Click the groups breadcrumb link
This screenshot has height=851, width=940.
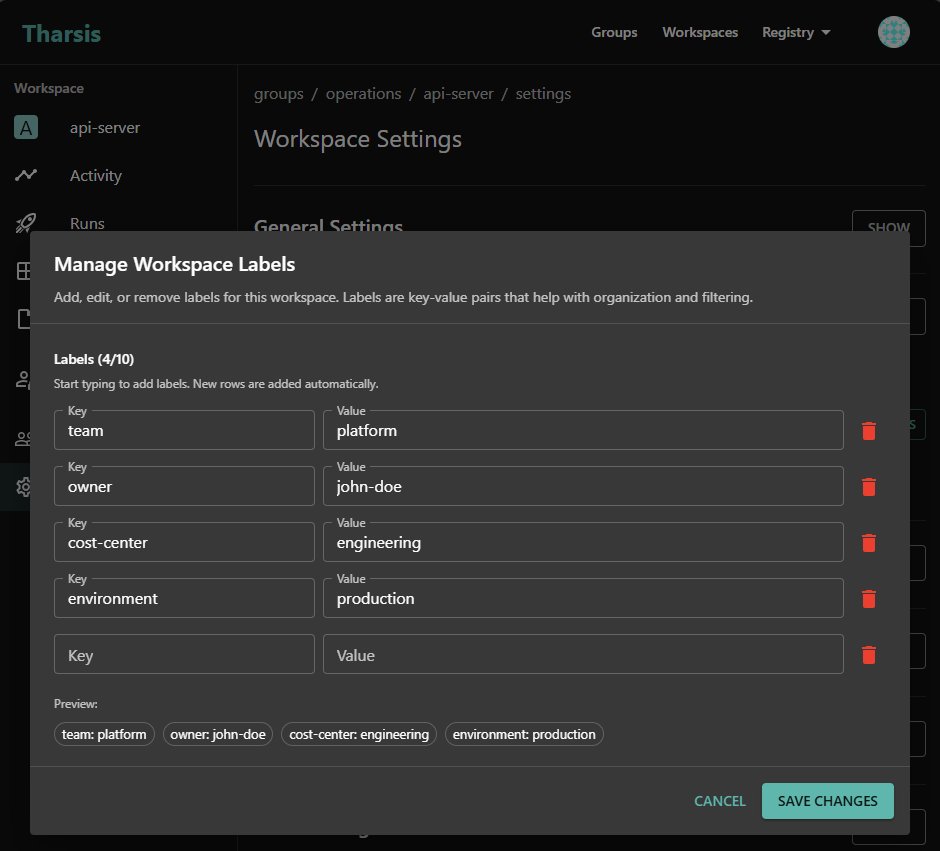click(x=278, y=93)
